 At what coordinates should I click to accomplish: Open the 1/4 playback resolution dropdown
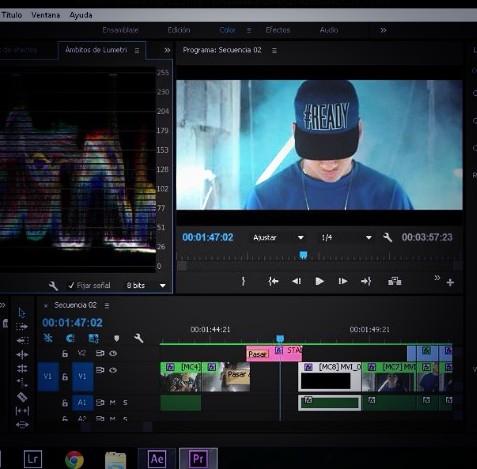point(346,238)
